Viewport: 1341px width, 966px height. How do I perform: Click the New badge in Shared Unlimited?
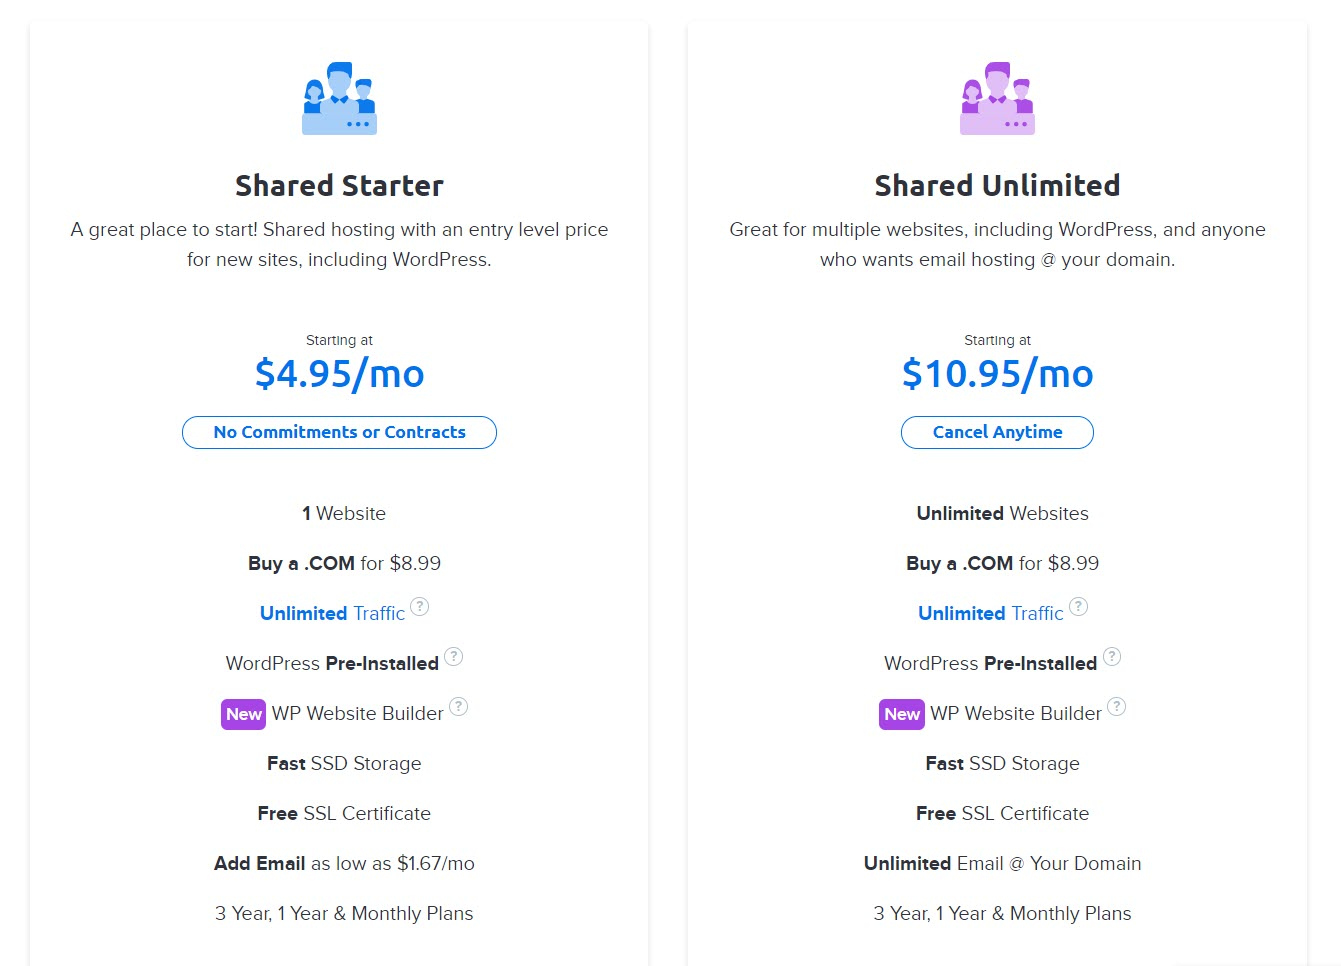(x=901, y=714)
